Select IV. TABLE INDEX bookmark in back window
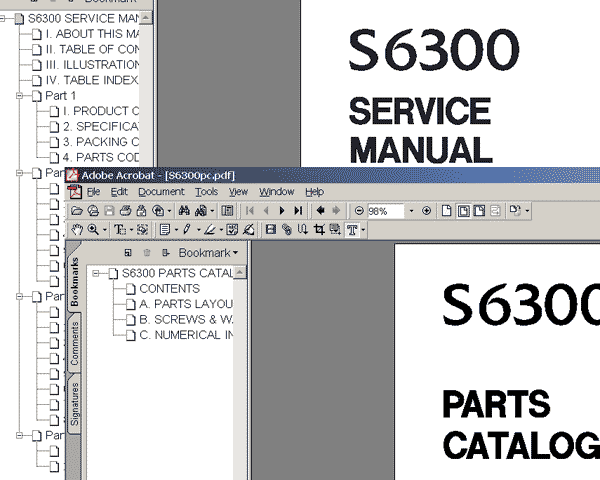This screenshot has width=600, height=480. pyautogui.click(x=91, y=80)
